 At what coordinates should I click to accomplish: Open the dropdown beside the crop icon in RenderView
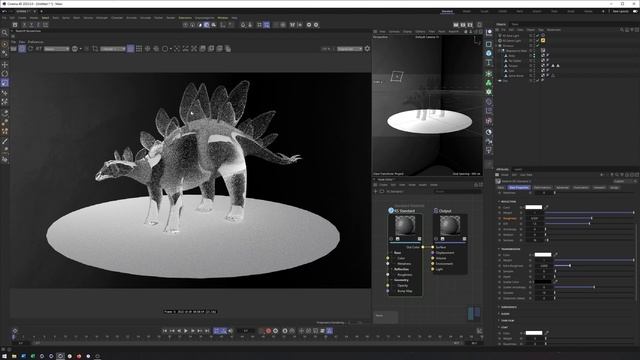tap(113, 49)
